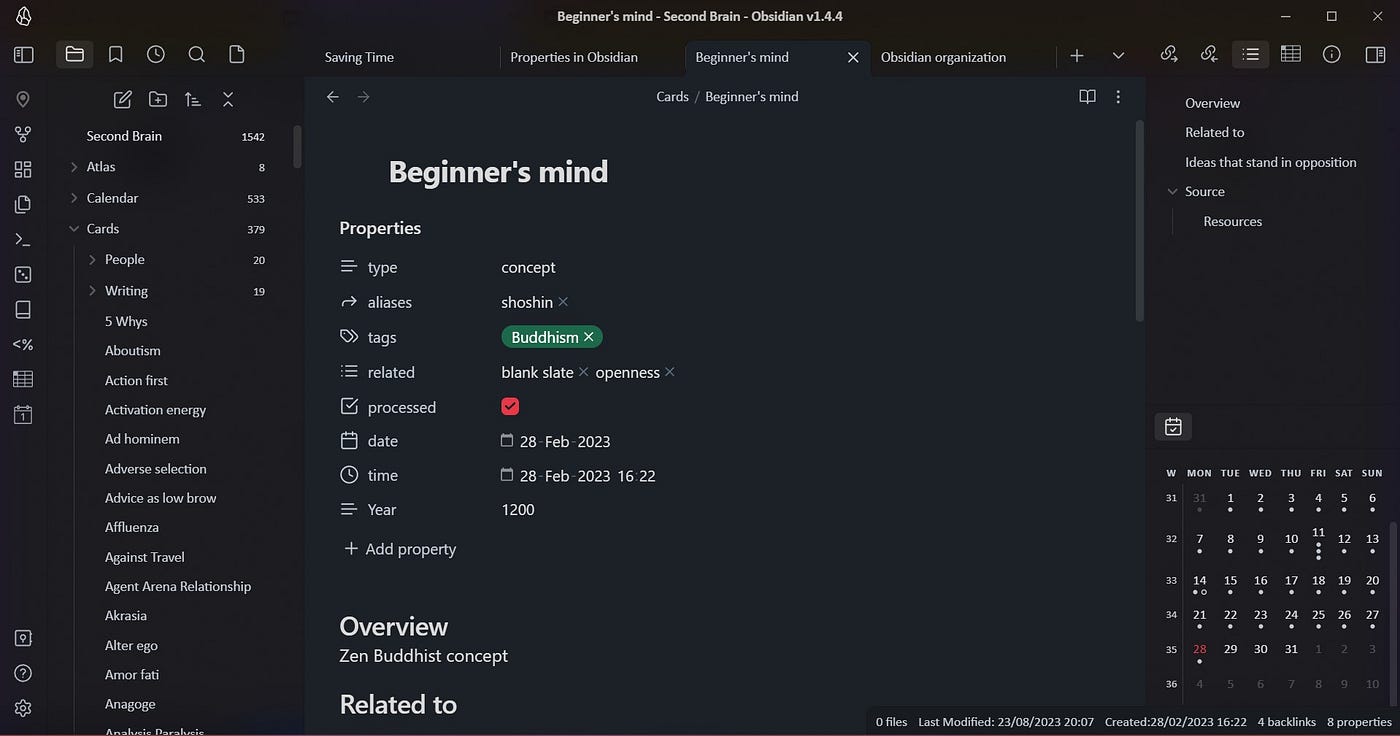
Task: Remove the shoshin alias
Action: point(563,302)
